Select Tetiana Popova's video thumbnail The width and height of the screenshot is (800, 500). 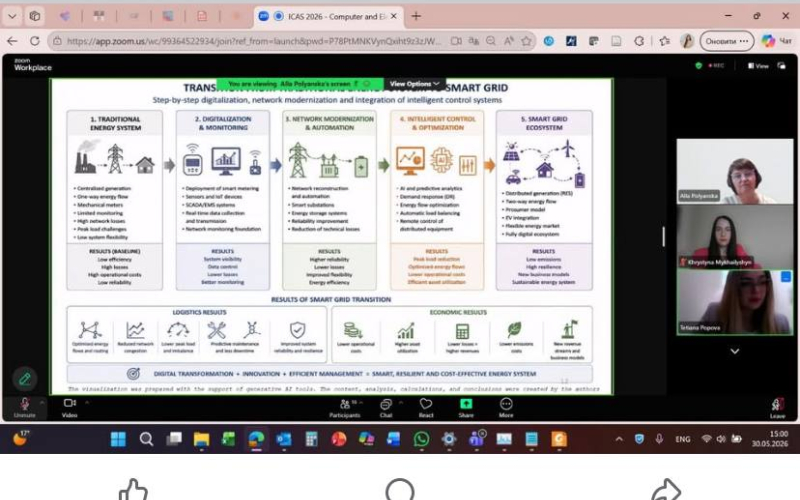735,302
